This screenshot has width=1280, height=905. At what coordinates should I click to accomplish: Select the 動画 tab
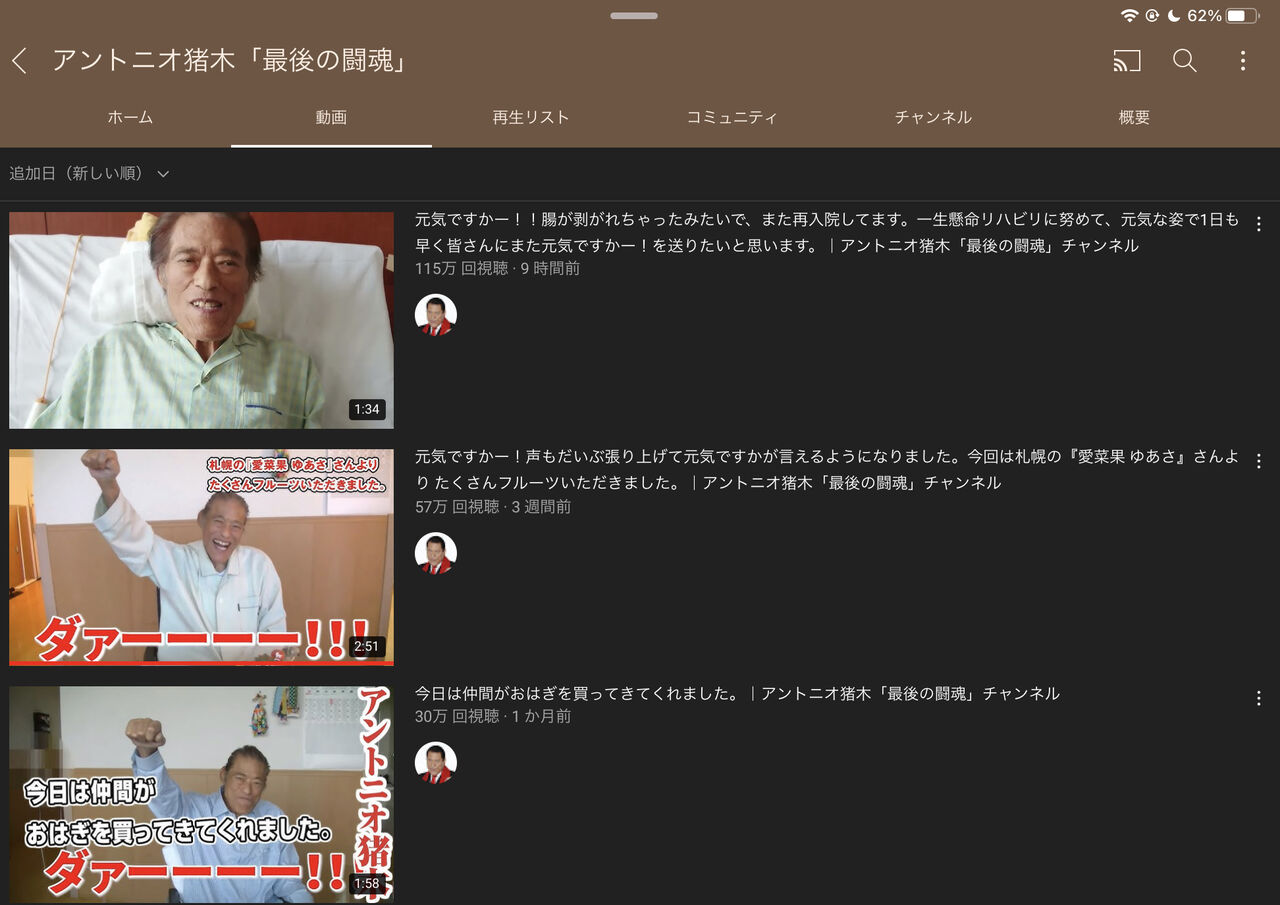[x=331, y=117]
